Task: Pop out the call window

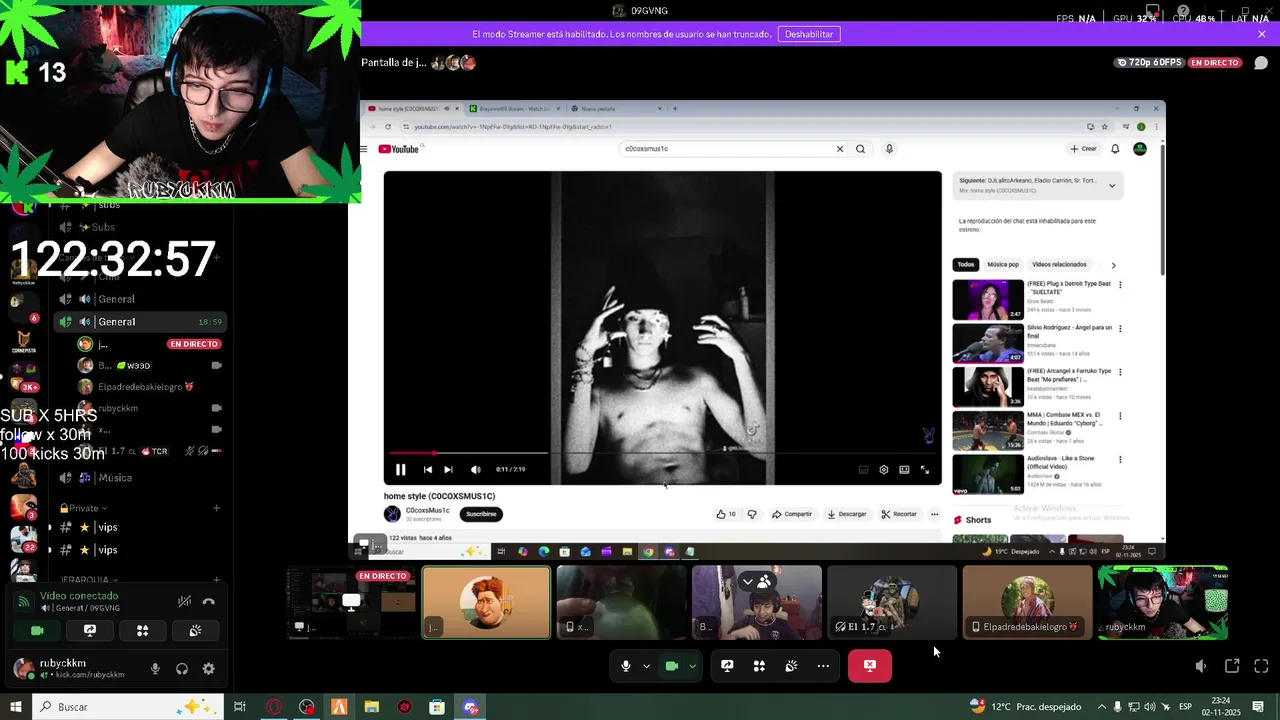Action: [1232, 666]
